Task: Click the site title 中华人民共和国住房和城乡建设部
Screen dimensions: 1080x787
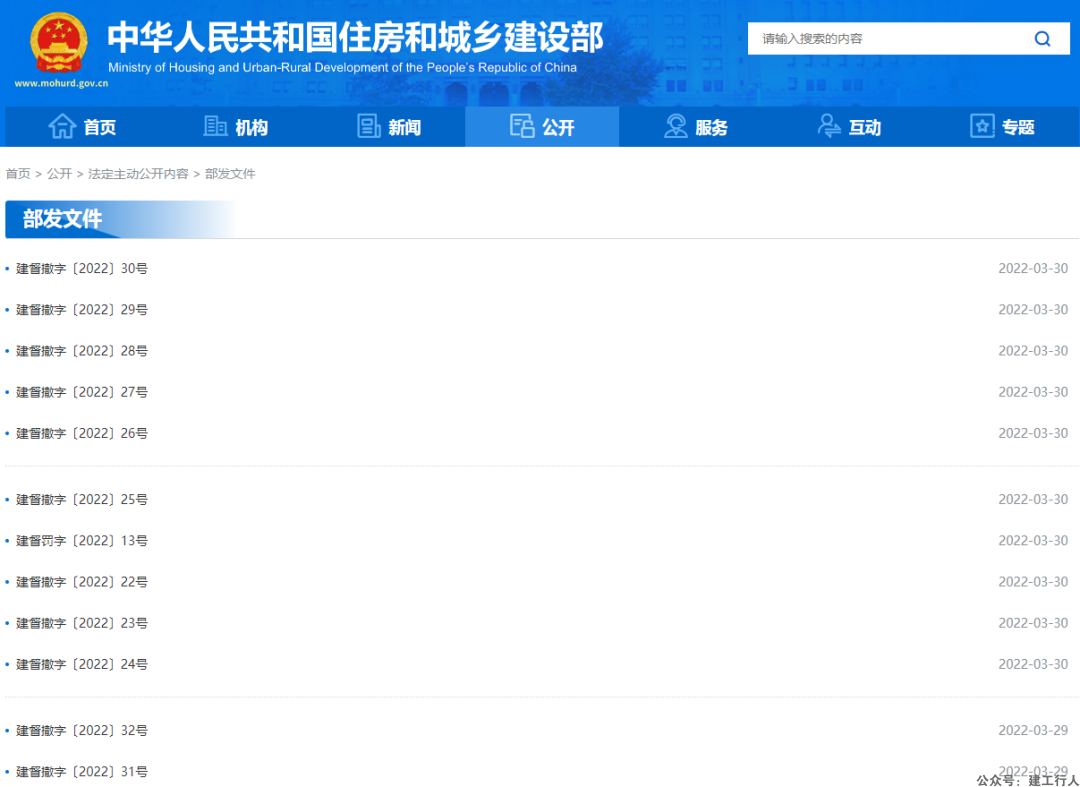Action: coord(355,38)
